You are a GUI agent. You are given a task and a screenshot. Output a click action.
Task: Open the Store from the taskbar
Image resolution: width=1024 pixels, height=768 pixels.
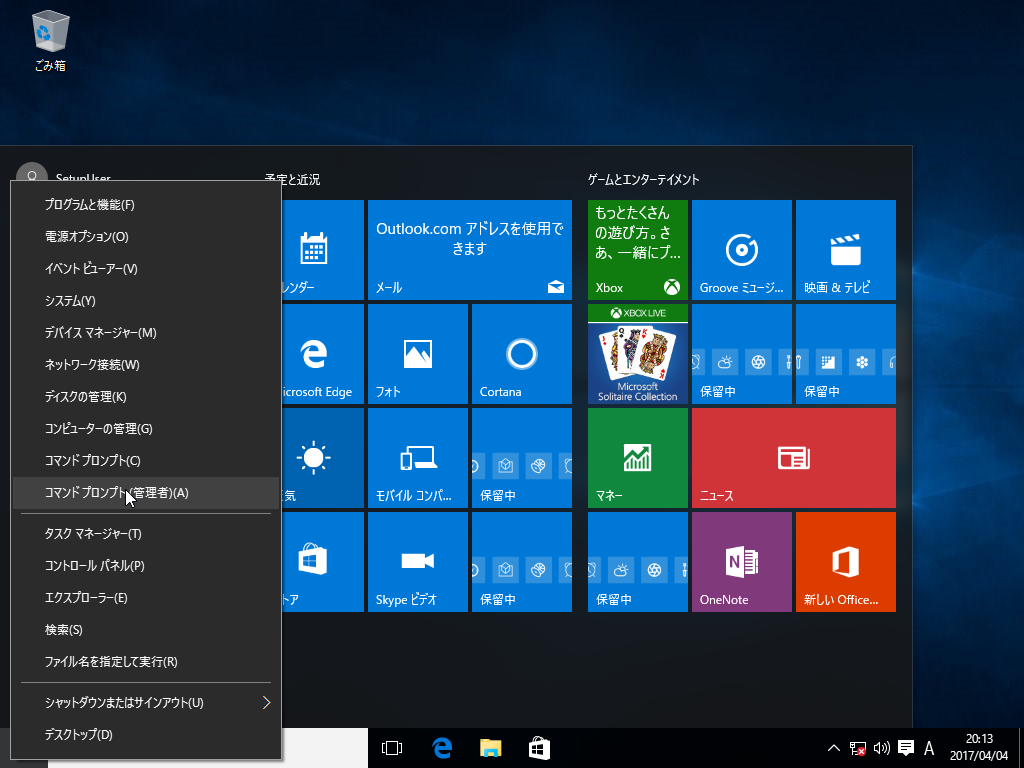[539, 748]
